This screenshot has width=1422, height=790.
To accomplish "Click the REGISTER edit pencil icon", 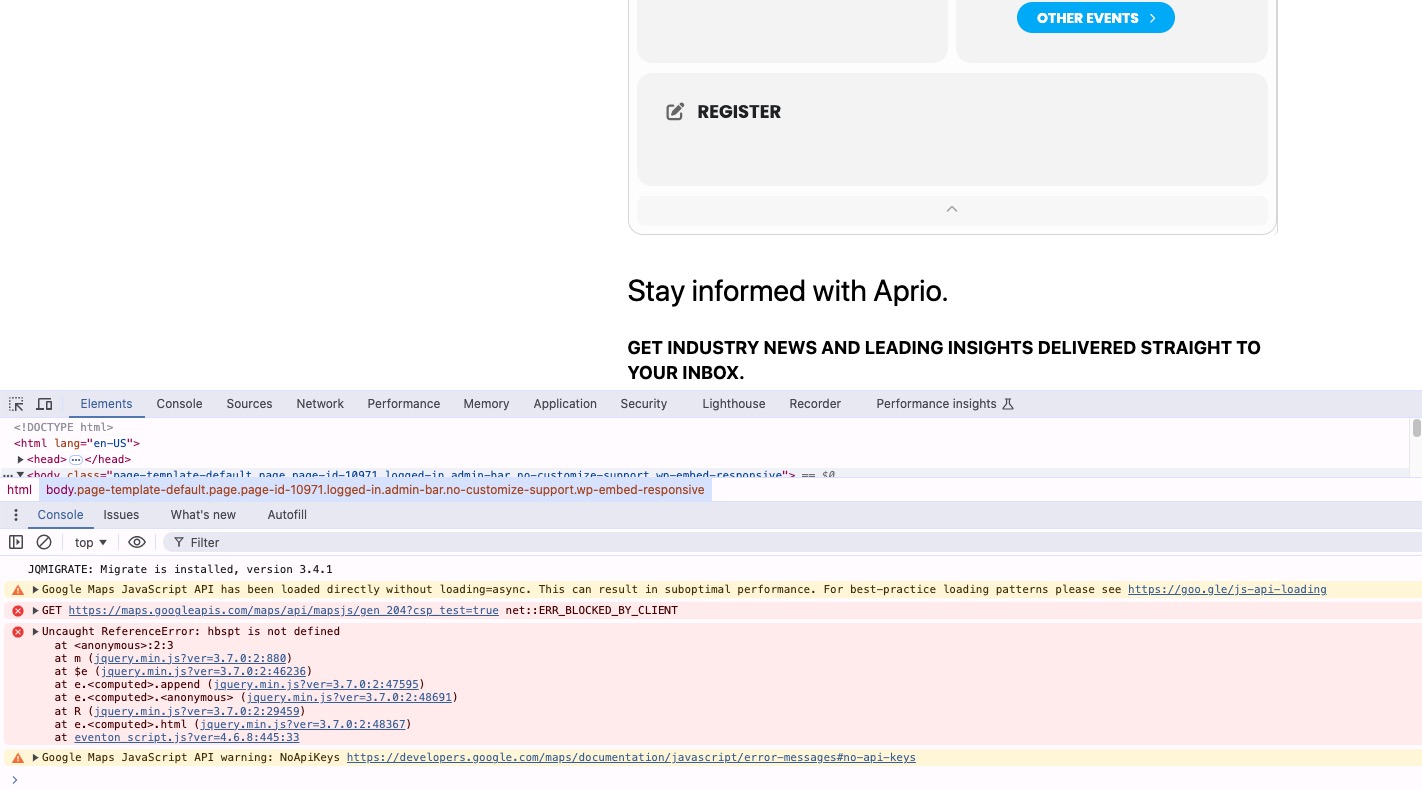I will tap(675, 112).
